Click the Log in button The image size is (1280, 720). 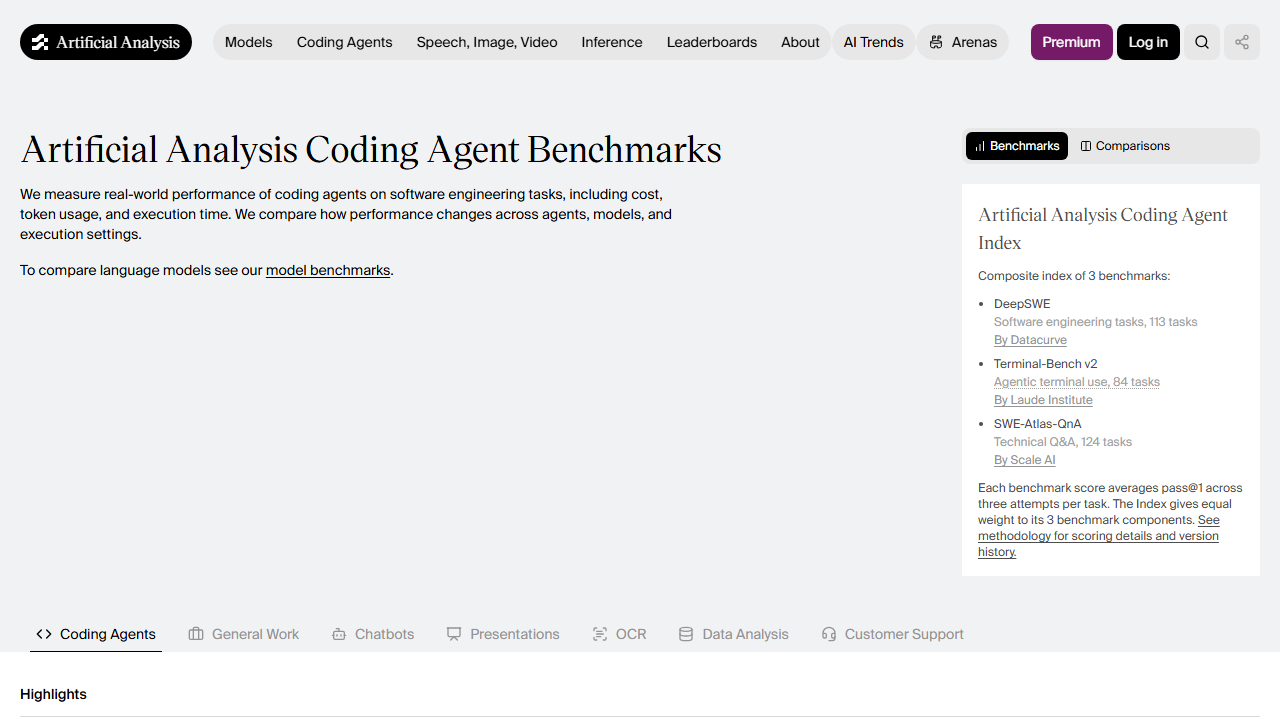coord(1148,42)
